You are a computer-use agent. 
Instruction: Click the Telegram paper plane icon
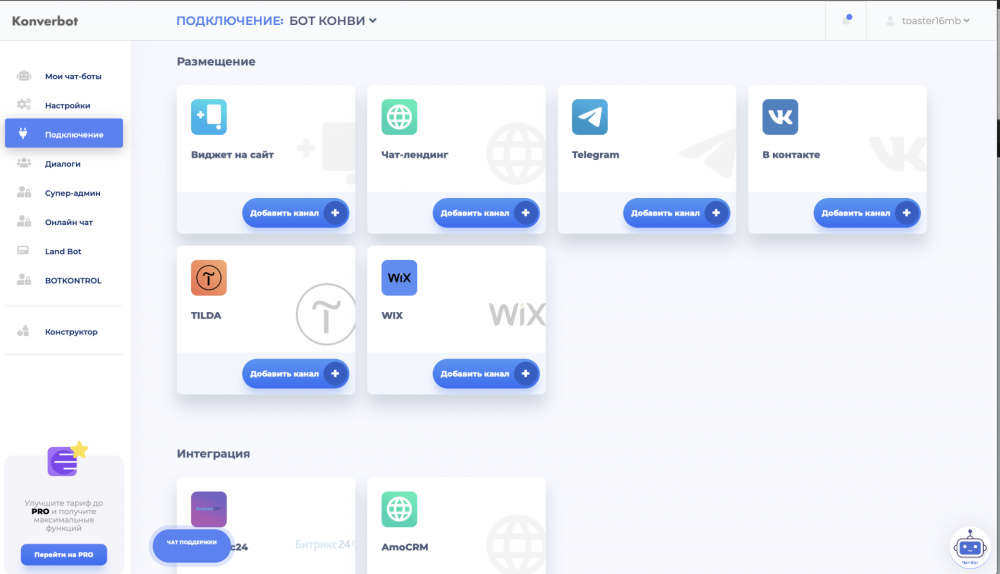[590, 117]
